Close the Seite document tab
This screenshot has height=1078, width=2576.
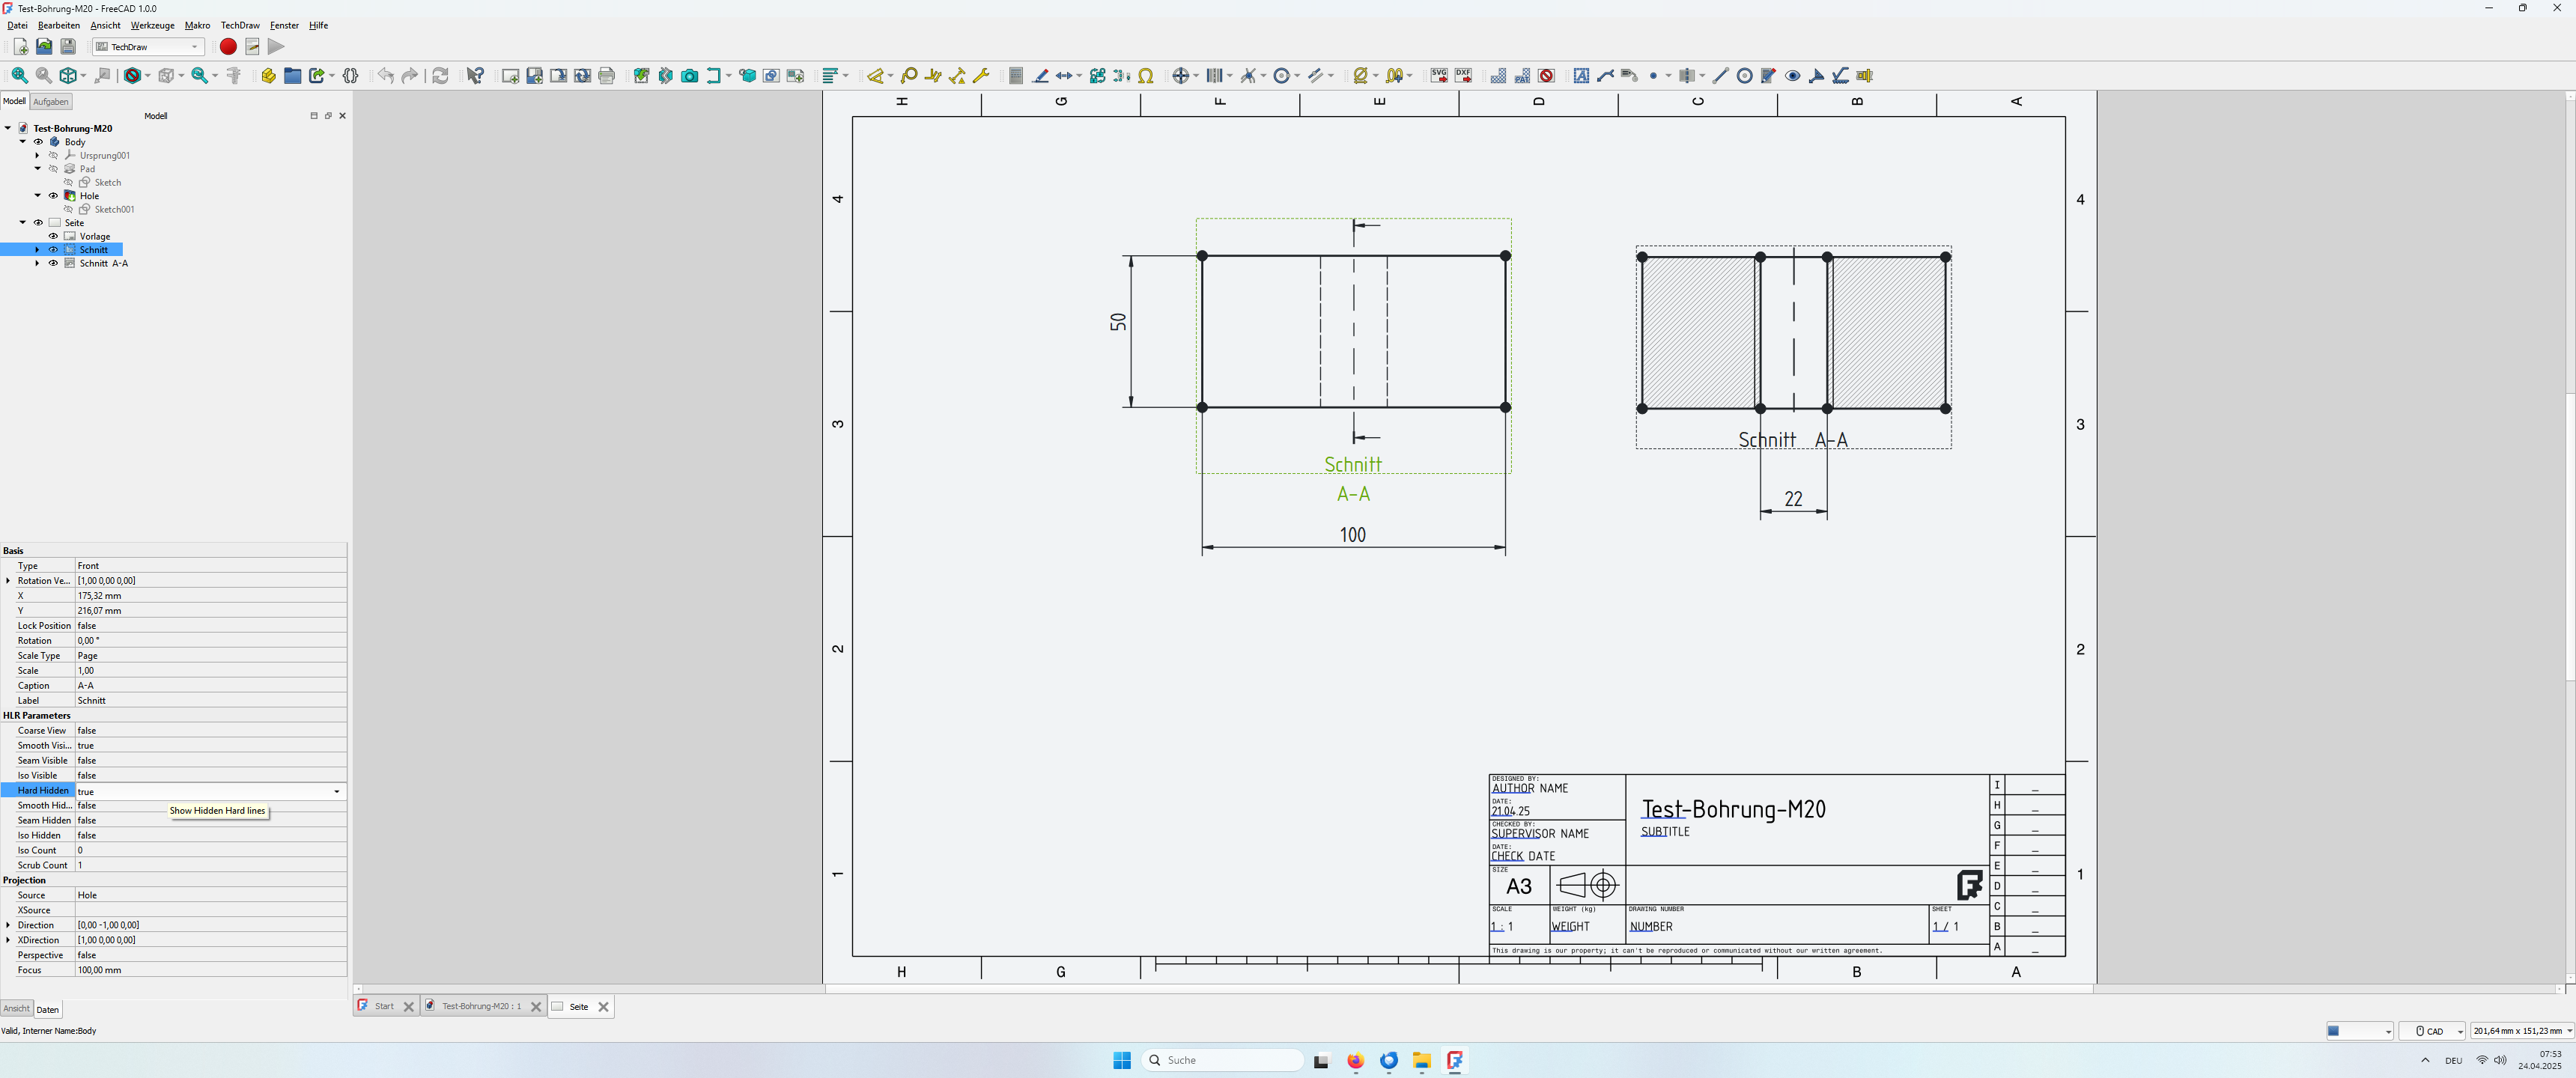(603, 1007)
